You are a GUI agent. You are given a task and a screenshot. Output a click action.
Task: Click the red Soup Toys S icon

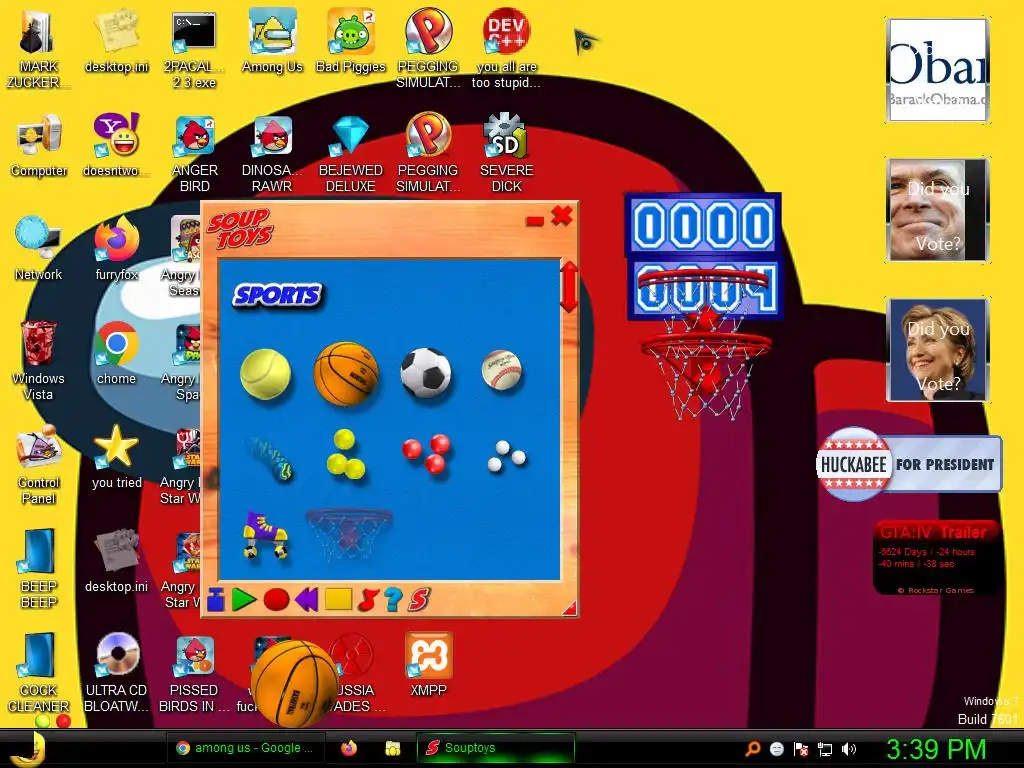(419, 600)
